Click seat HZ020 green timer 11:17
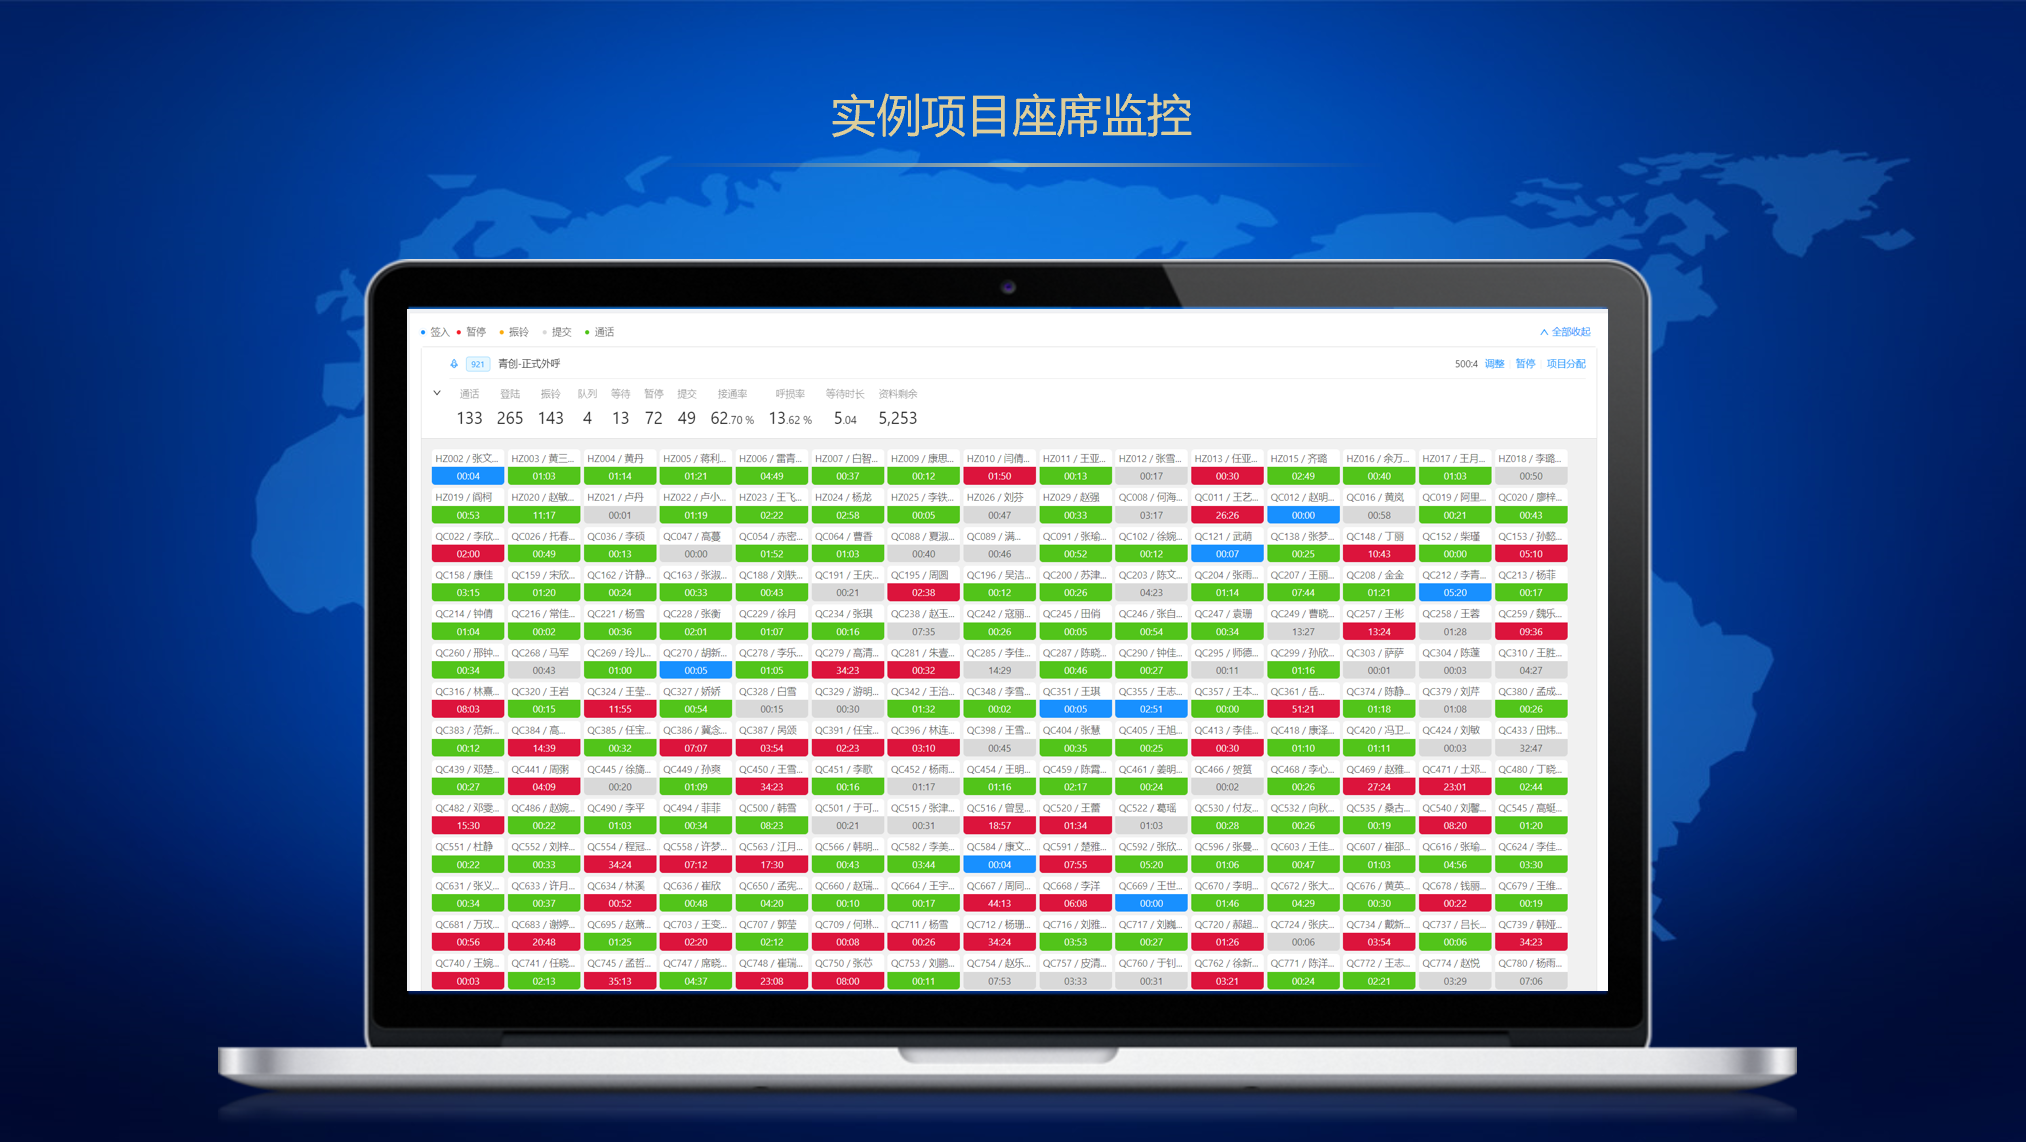Screen dimensions: 2026x1142 (x=544, y=516)
